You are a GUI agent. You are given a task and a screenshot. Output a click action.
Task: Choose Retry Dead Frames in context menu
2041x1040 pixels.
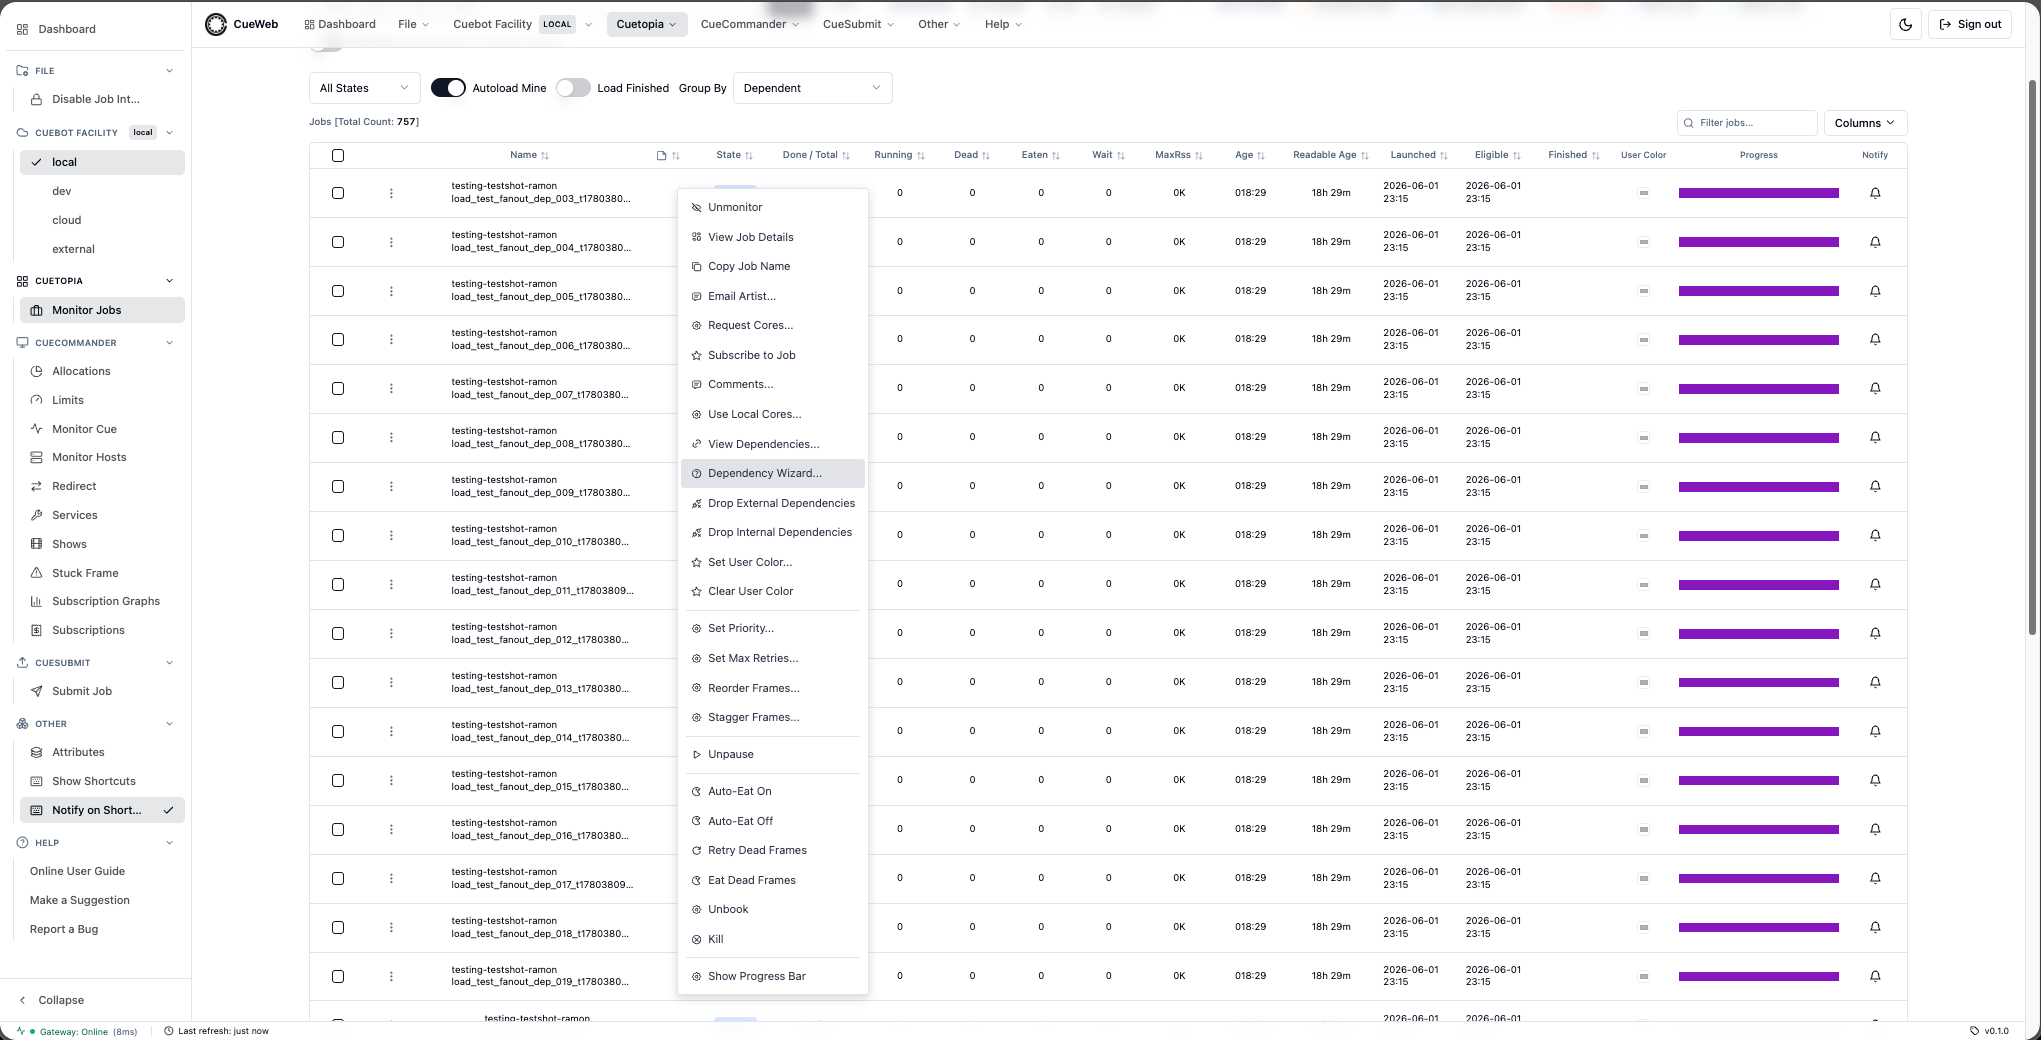[x=772, y=850]
